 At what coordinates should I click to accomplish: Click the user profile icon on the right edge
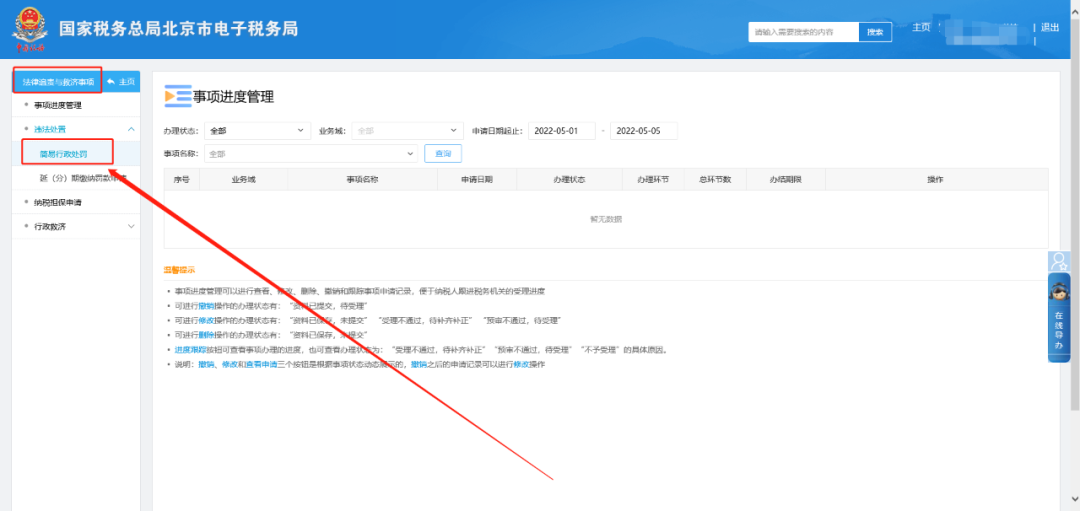coord(1059,262)
